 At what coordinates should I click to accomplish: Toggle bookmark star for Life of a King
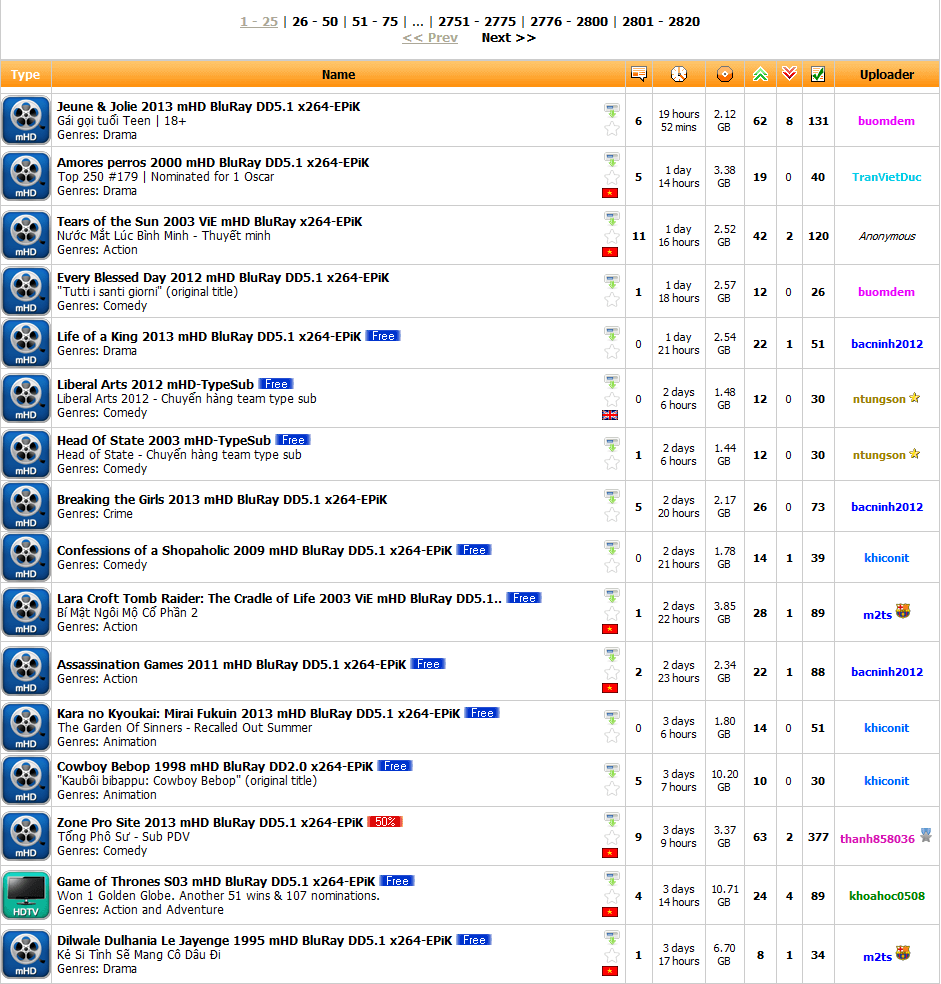tap(611, 351)
